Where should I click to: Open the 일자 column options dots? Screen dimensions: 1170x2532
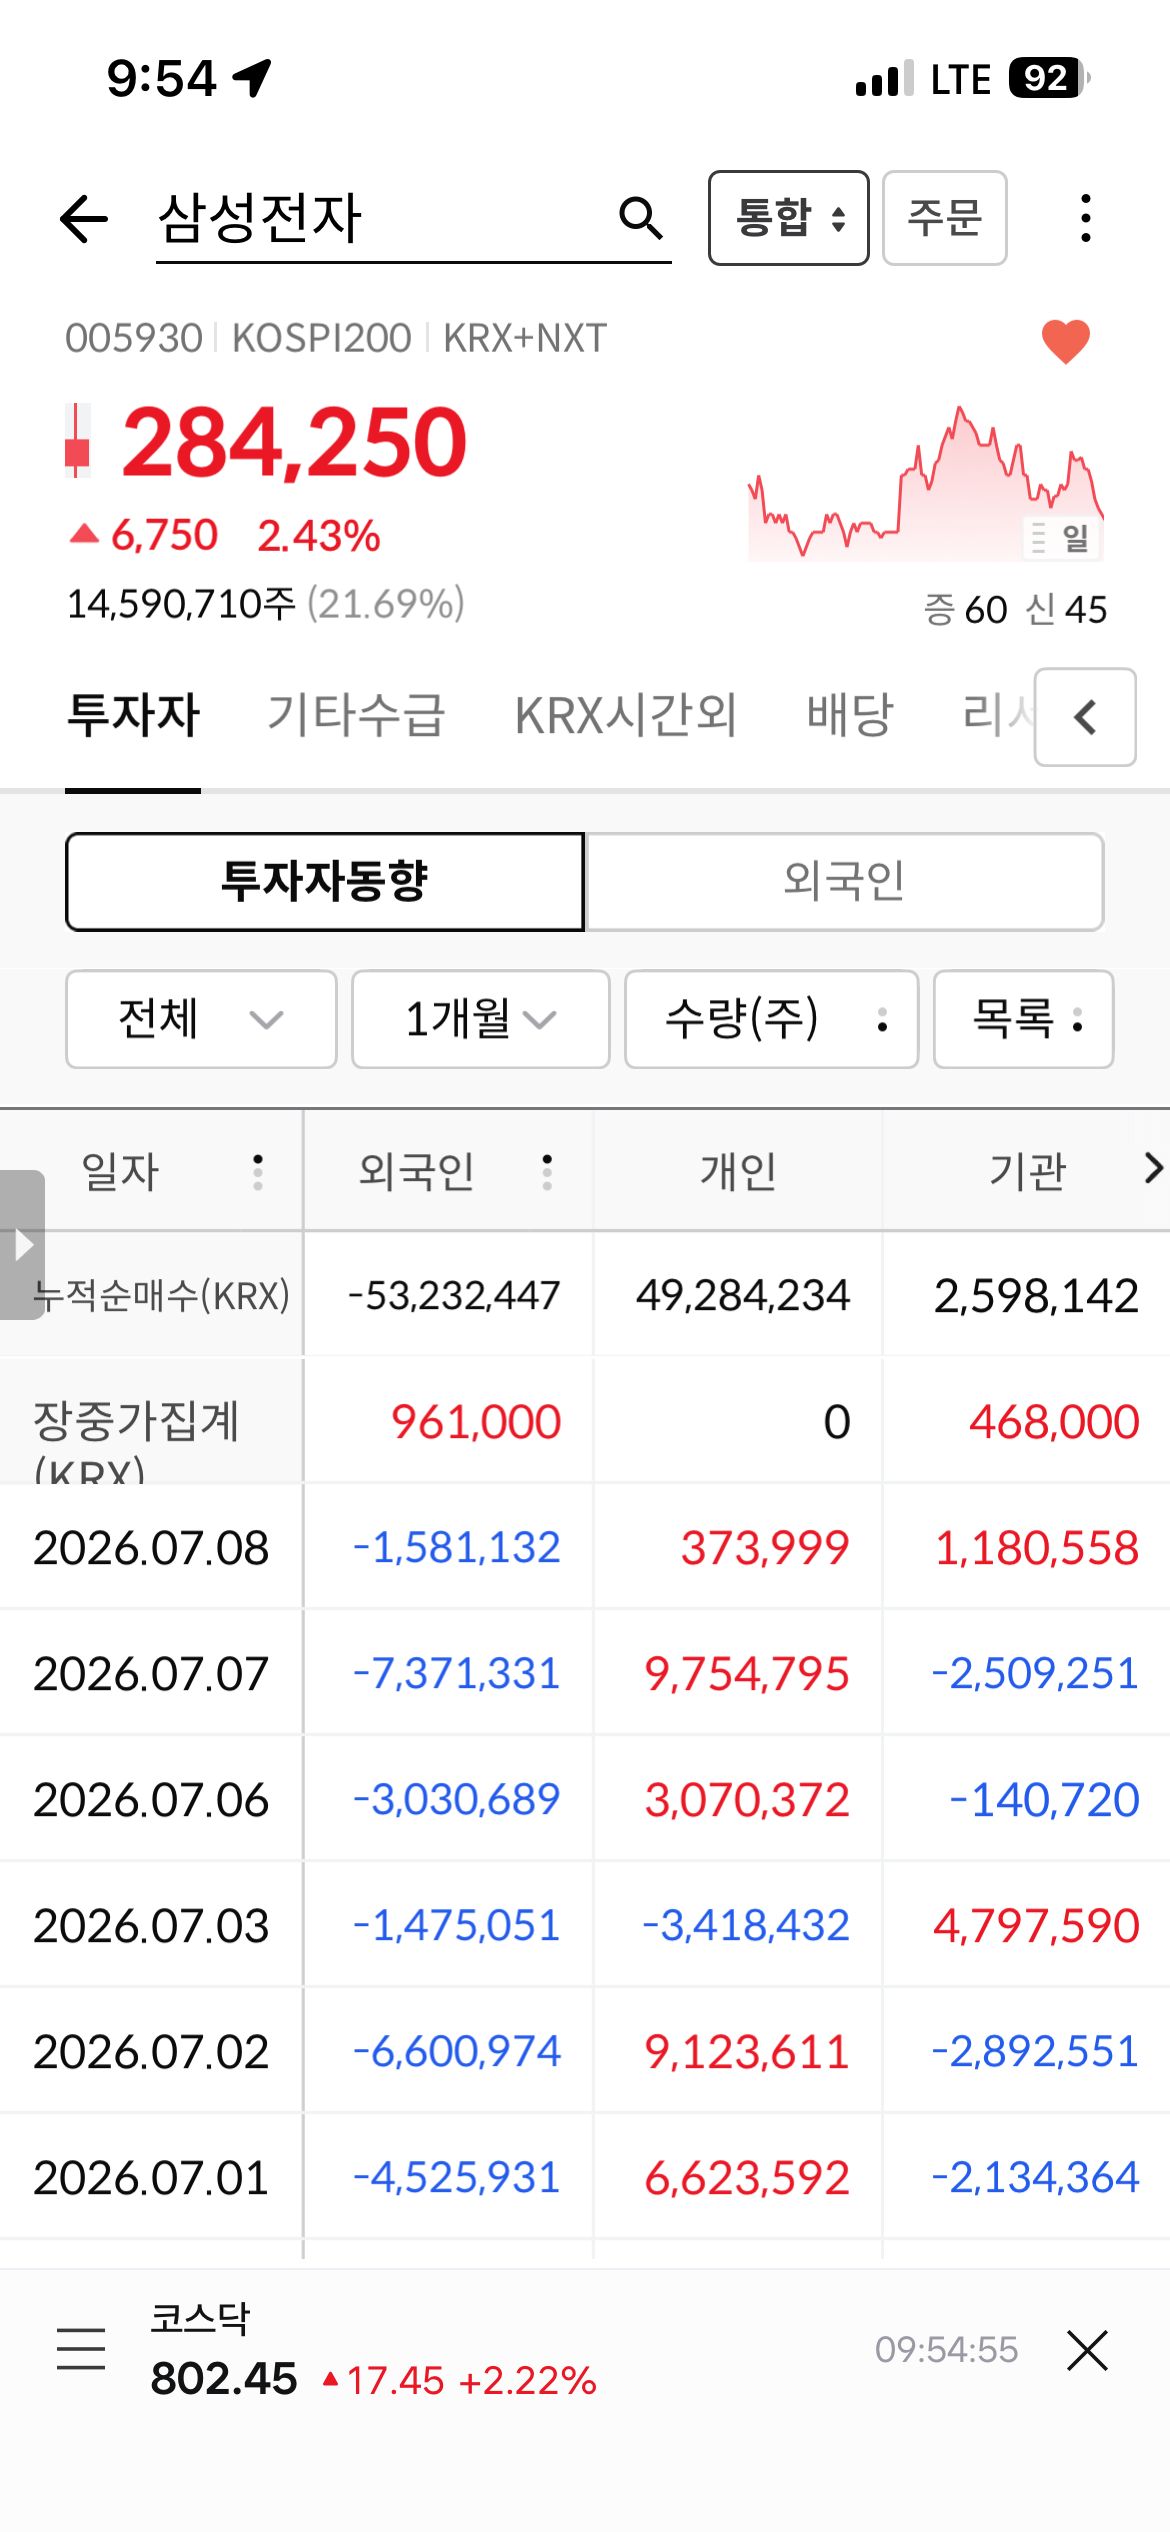point(258,1172)
